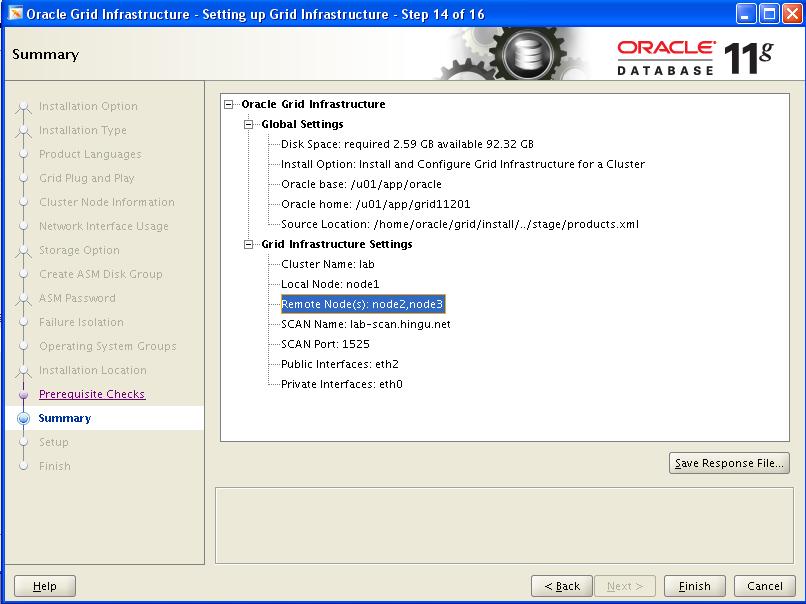Viewport: 806px width, 604px height.
Task: Click the Oracle installer title bar icon
Action: click(14, 14)
